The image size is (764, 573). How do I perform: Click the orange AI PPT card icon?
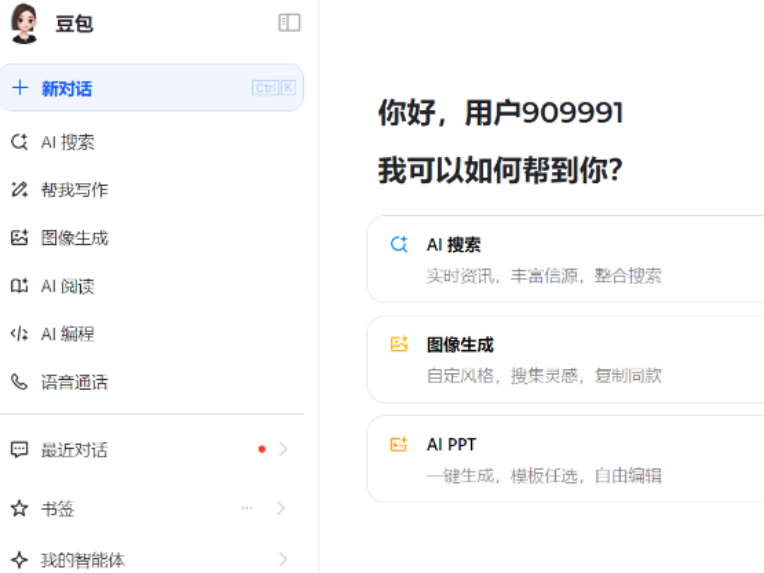399,444
